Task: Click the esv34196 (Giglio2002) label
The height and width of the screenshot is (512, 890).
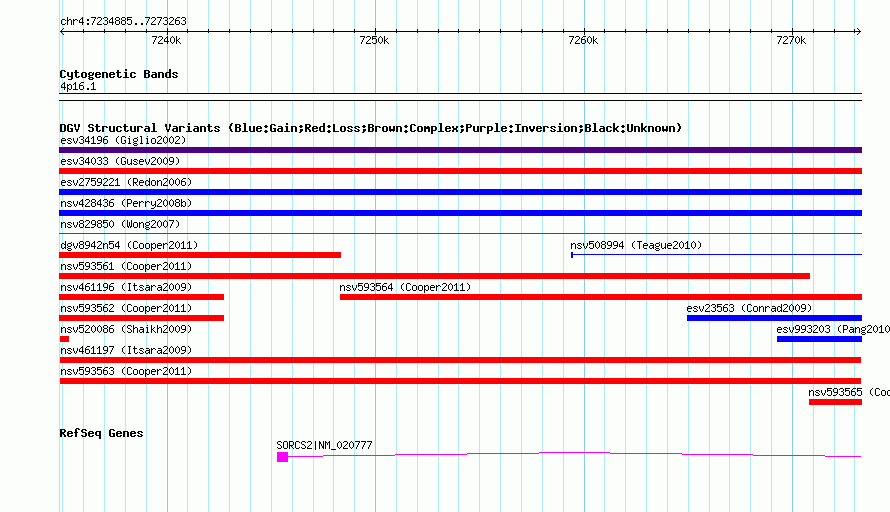Action: pyautogui.click(x=123, y=140)
